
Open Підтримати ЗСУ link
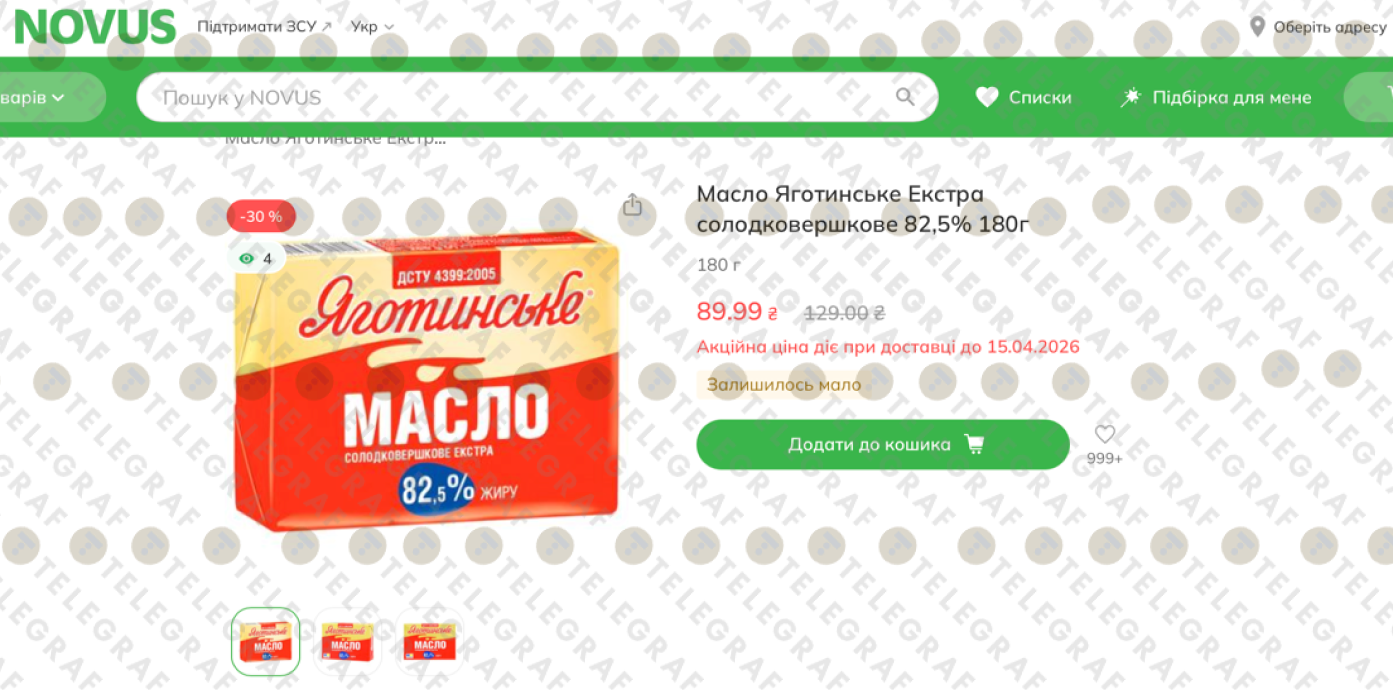(264, 27)
